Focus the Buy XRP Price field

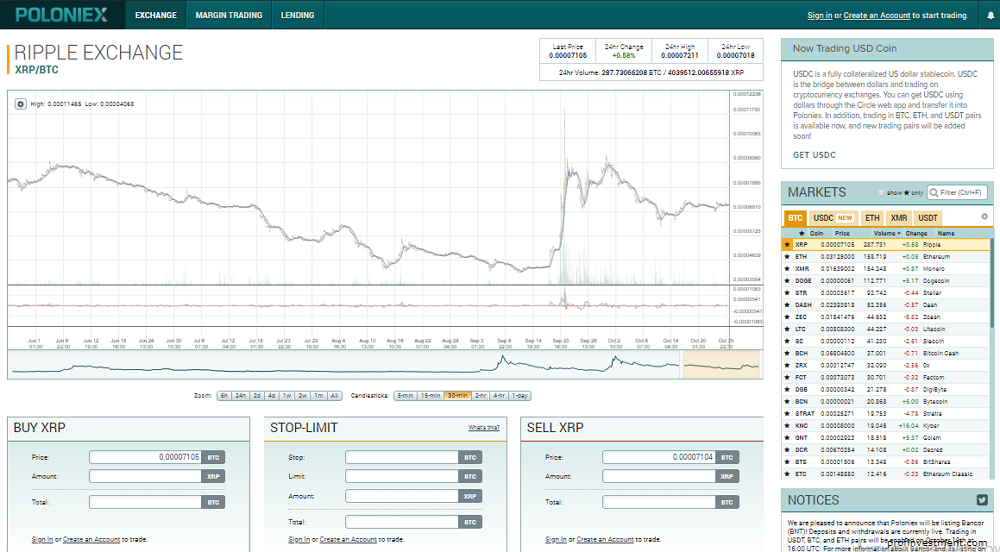(x=145, y=457)
